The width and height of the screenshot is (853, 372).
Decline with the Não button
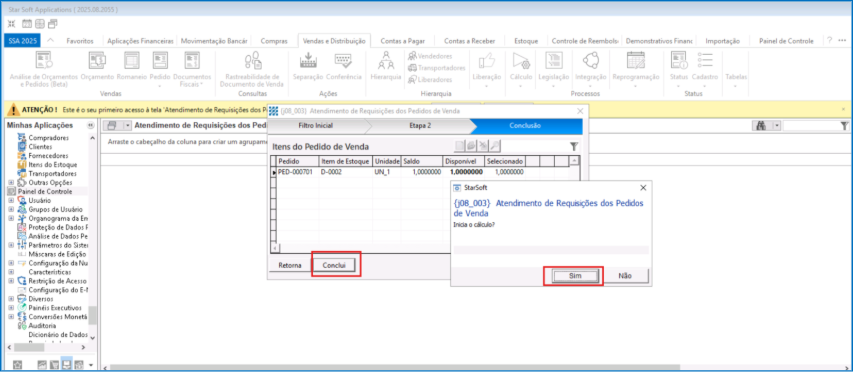(625, 276)
